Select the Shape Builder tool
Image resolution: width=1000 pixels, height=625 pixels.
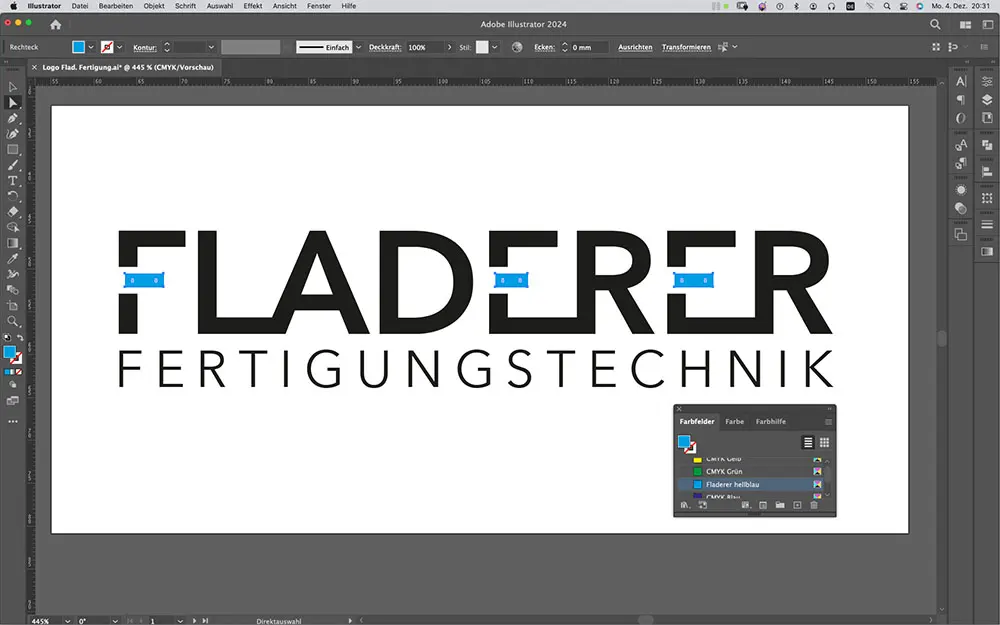pyautogui.click(x=13, y=228)
